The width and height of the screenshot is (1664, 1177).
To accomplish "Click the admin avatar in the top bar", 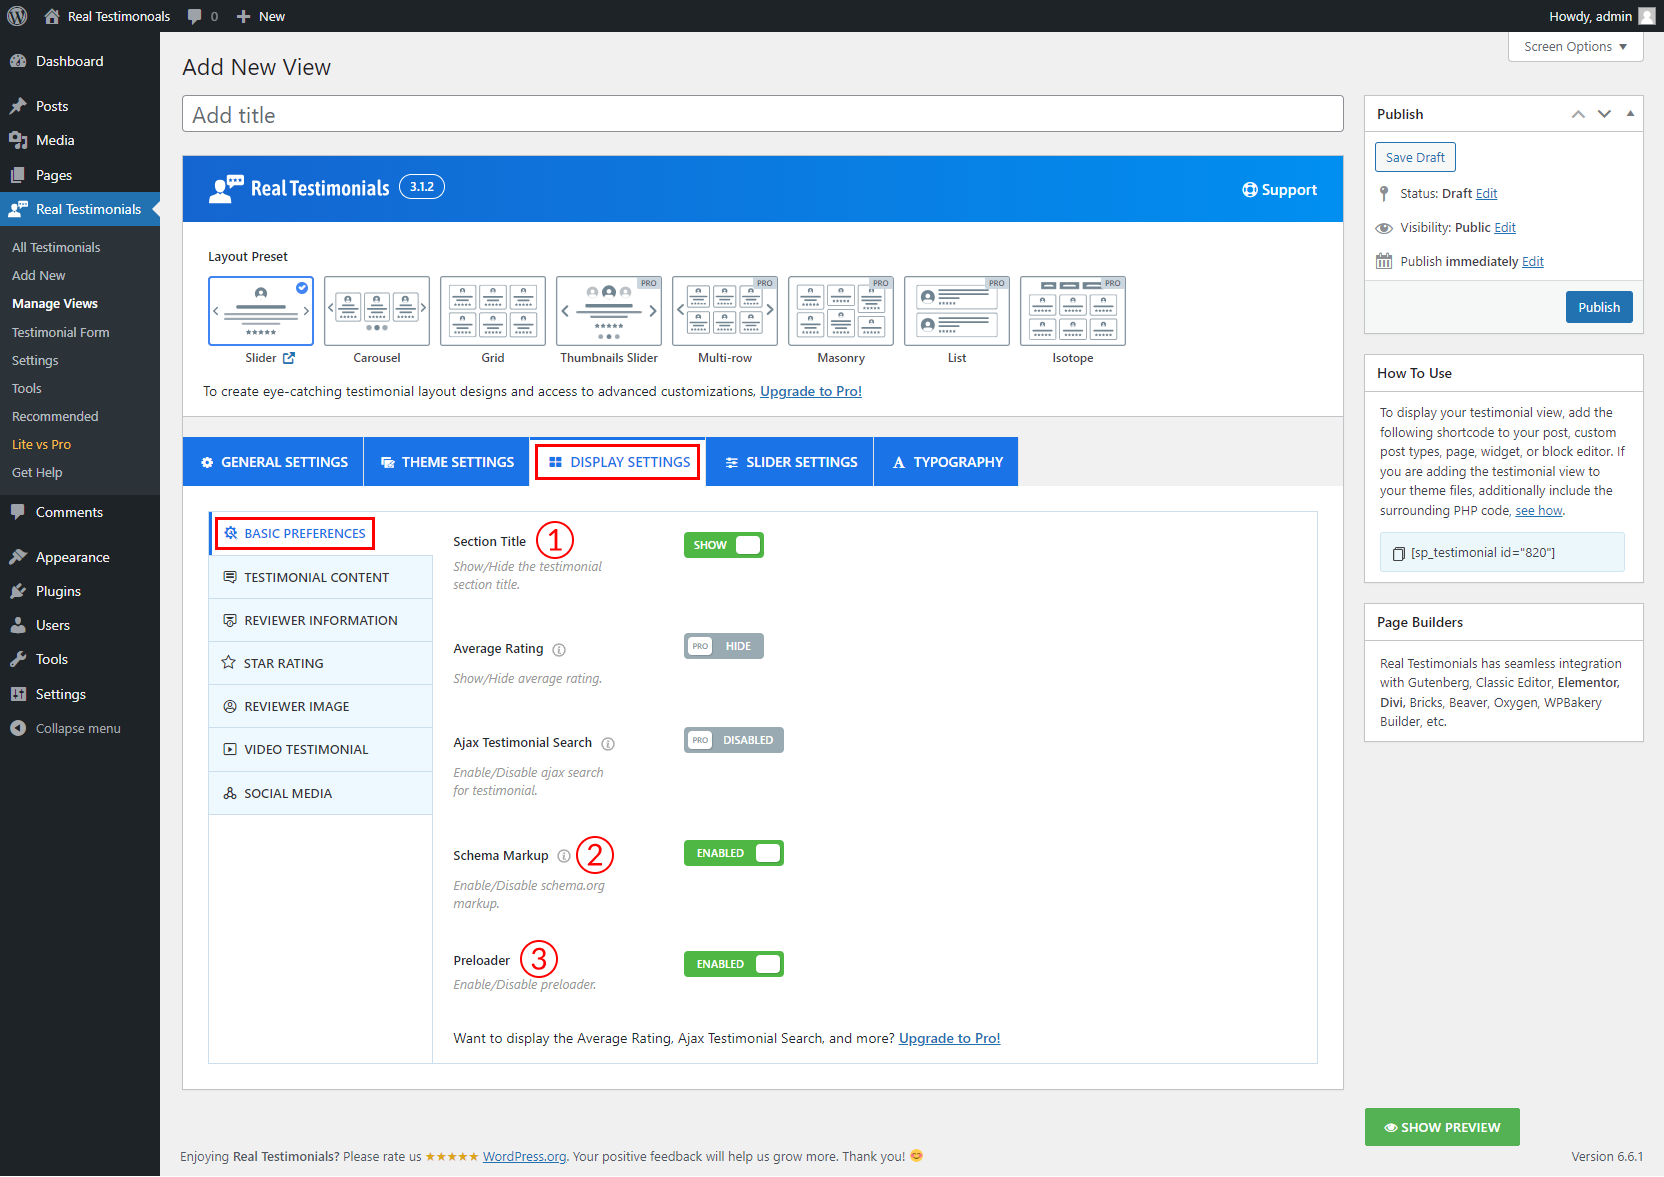I will 1647,16.
